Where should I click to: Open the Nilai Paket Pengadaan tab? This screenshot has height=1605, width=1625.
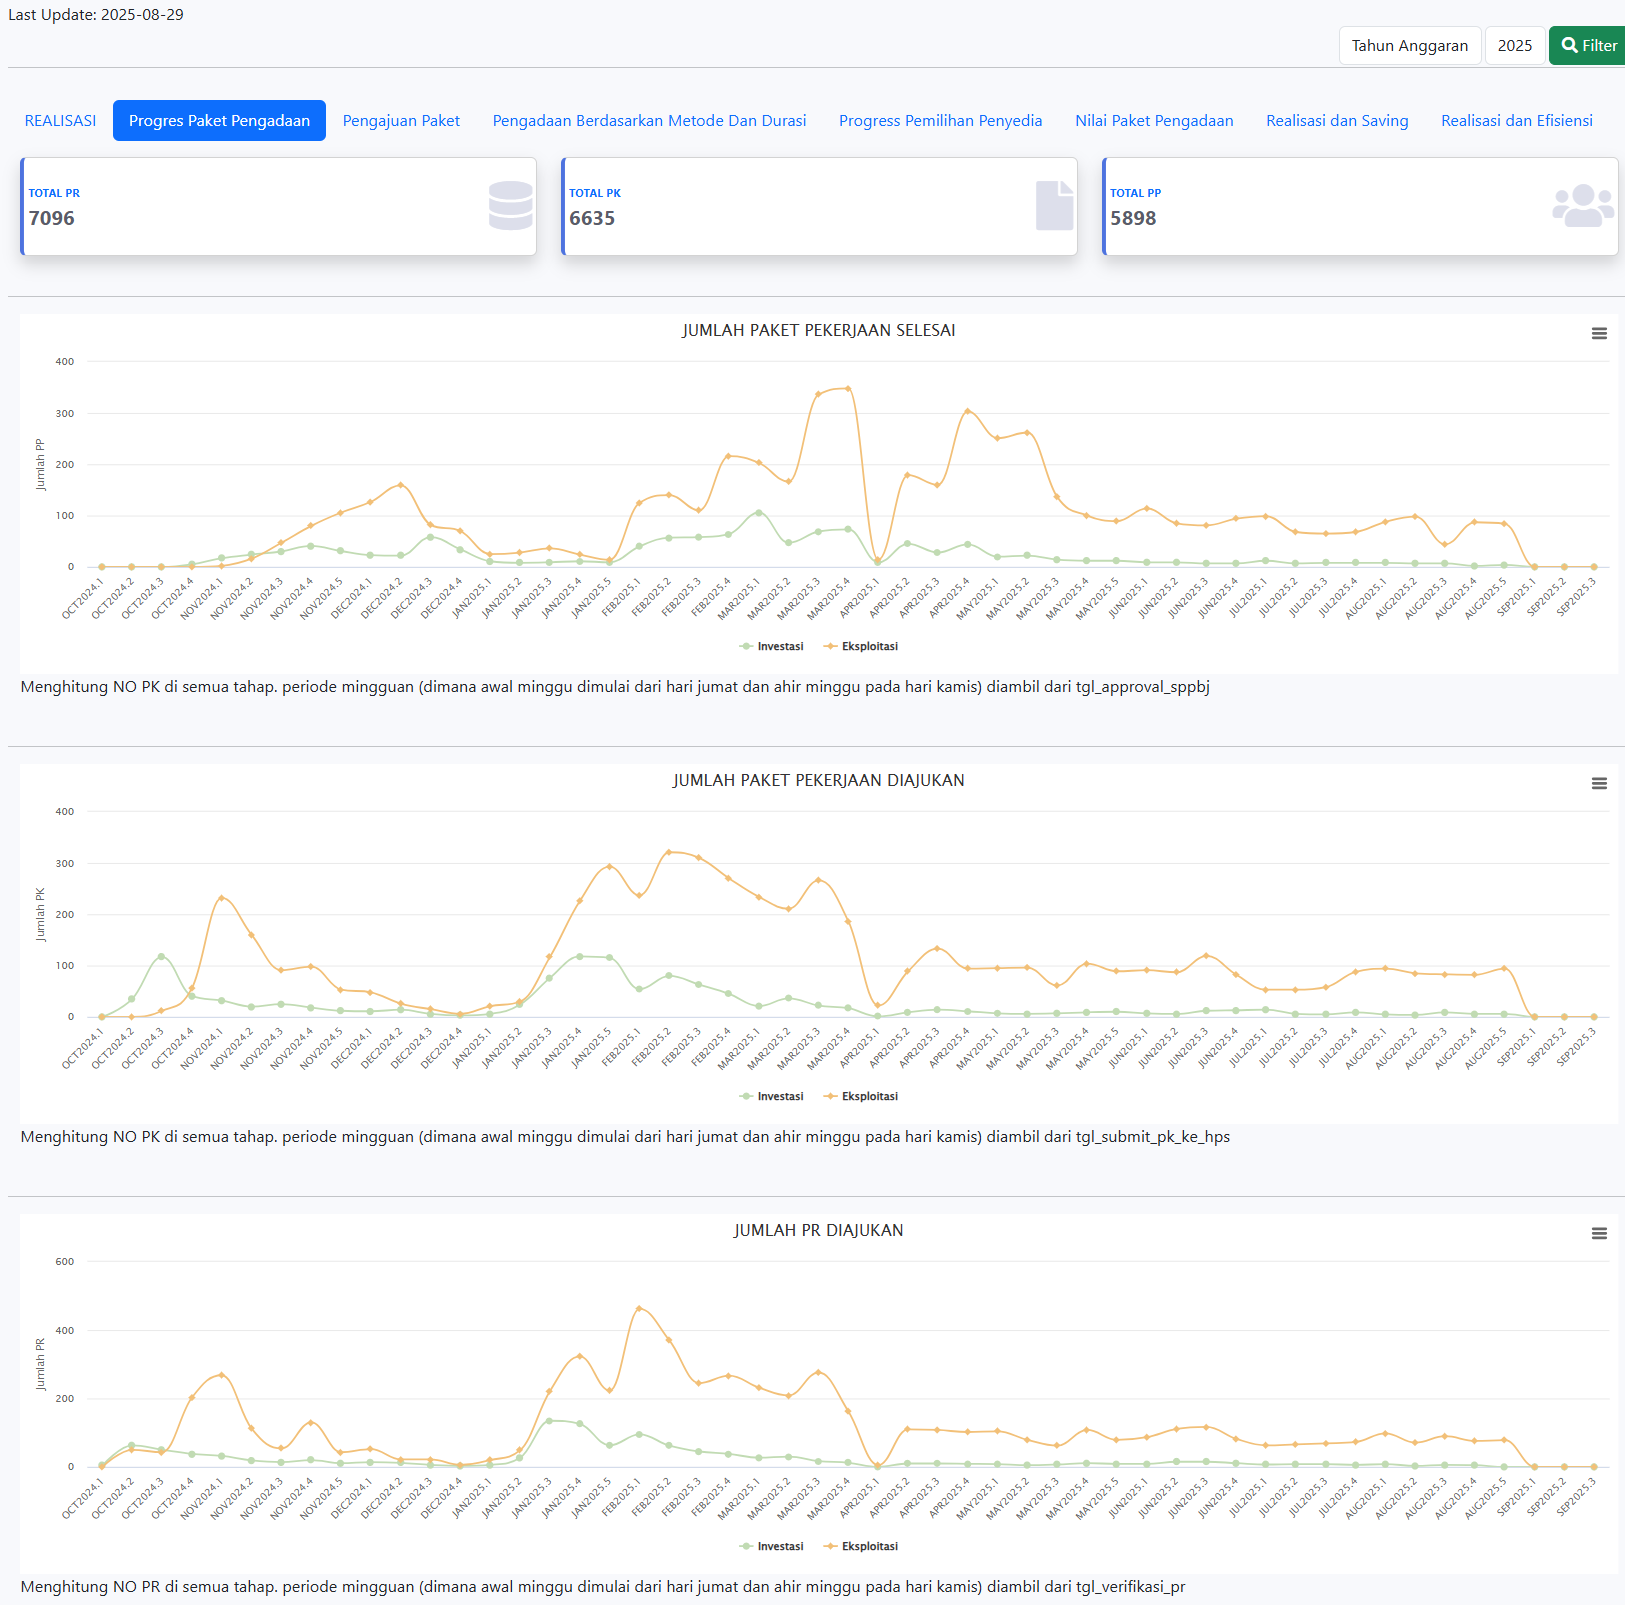(1154, 121)
